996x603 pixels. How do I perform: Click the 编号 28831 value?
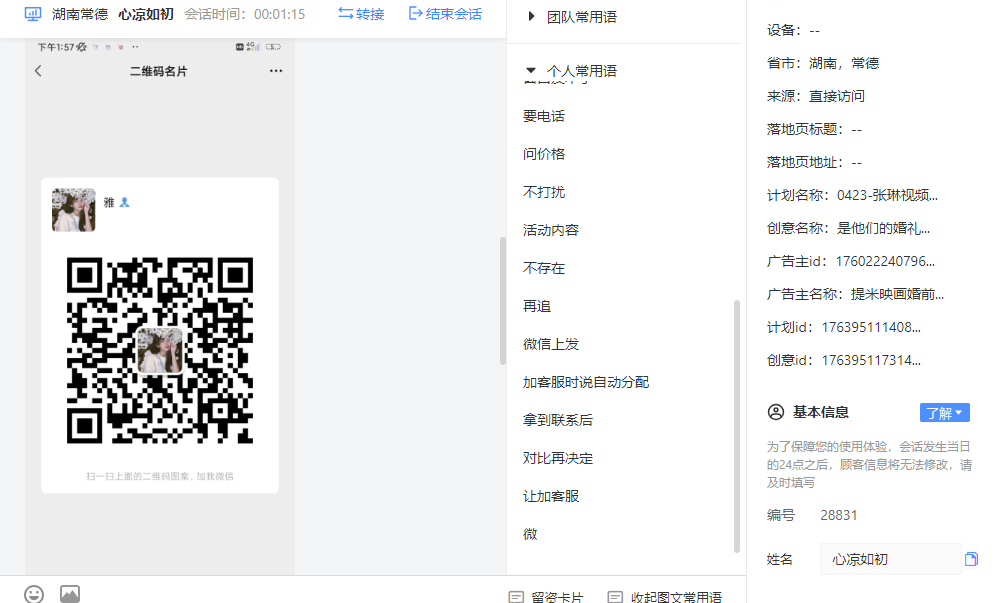click(838, 515)
